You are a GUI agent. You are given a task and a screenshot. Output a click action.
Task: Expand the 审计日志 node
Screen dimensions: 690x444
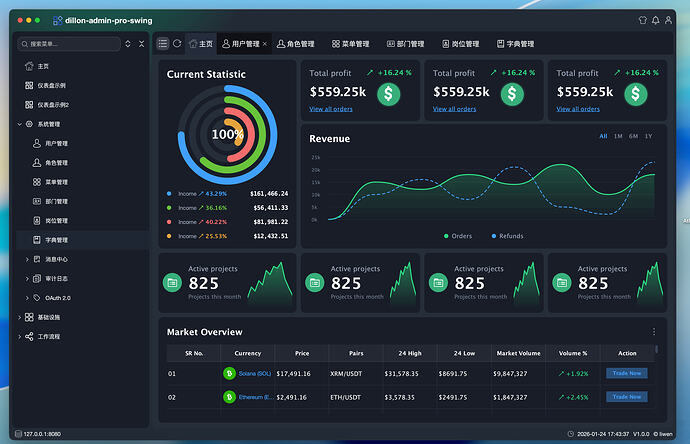click(x=27, y=279)
